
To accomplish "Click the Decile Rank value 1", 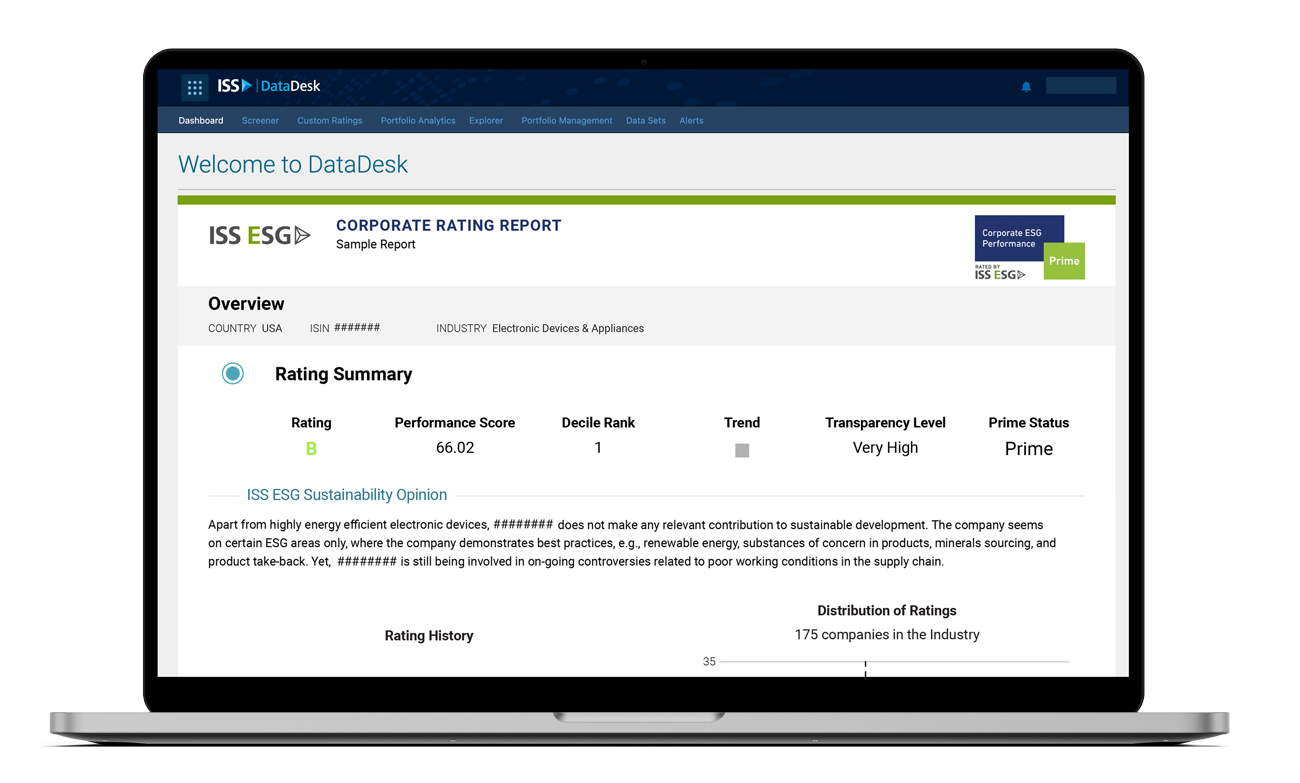I will click(598, 448).
